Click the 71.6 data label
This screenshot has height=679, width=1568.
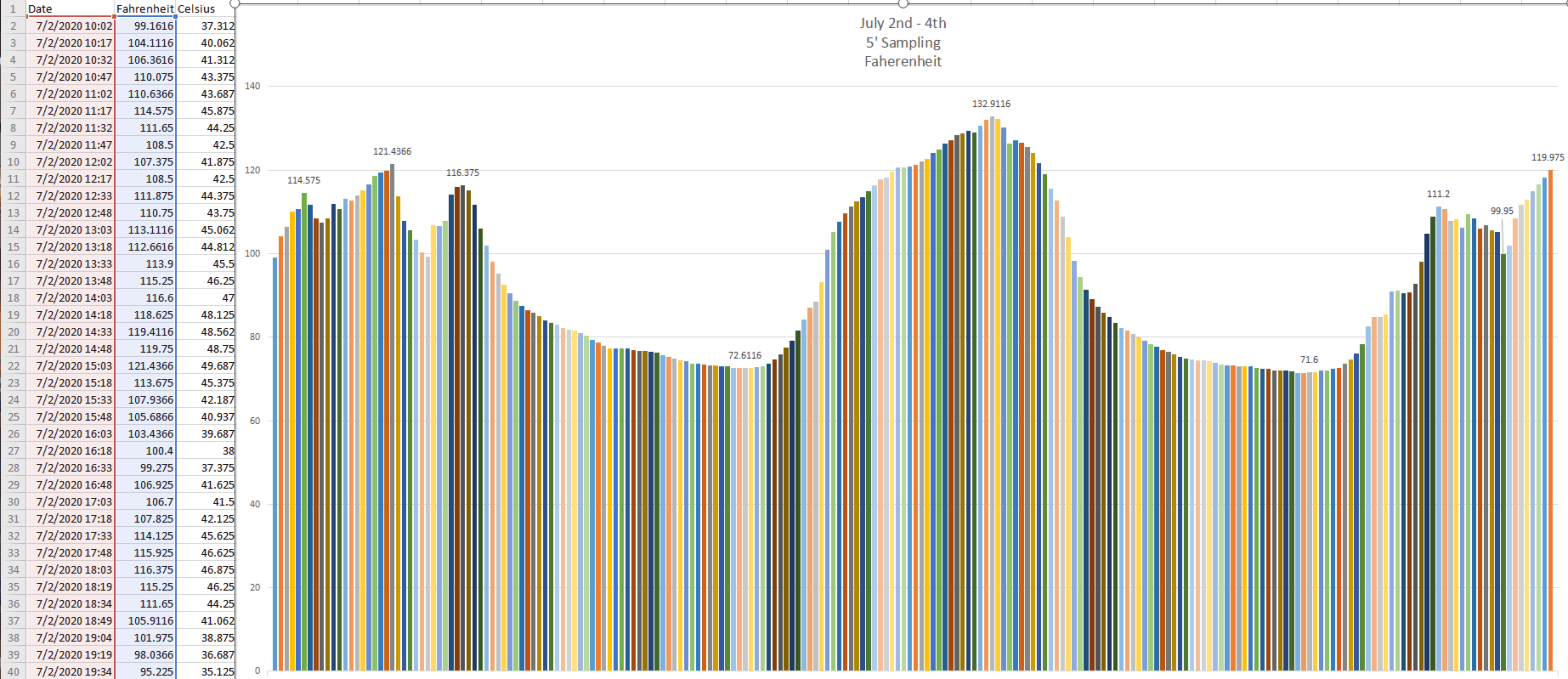tap(1309, 360)
